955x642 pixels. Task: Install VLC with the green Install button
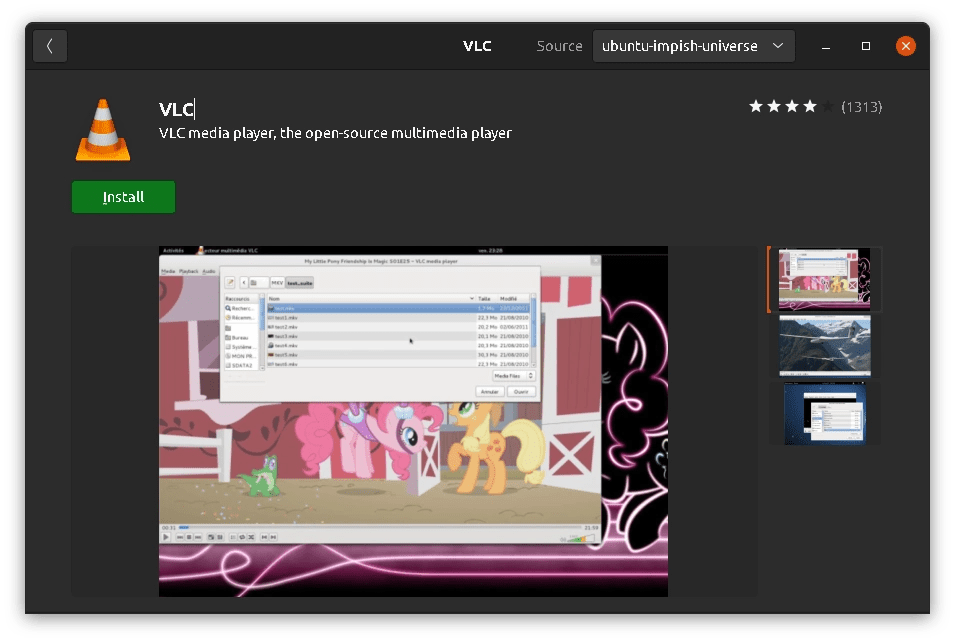124,197
